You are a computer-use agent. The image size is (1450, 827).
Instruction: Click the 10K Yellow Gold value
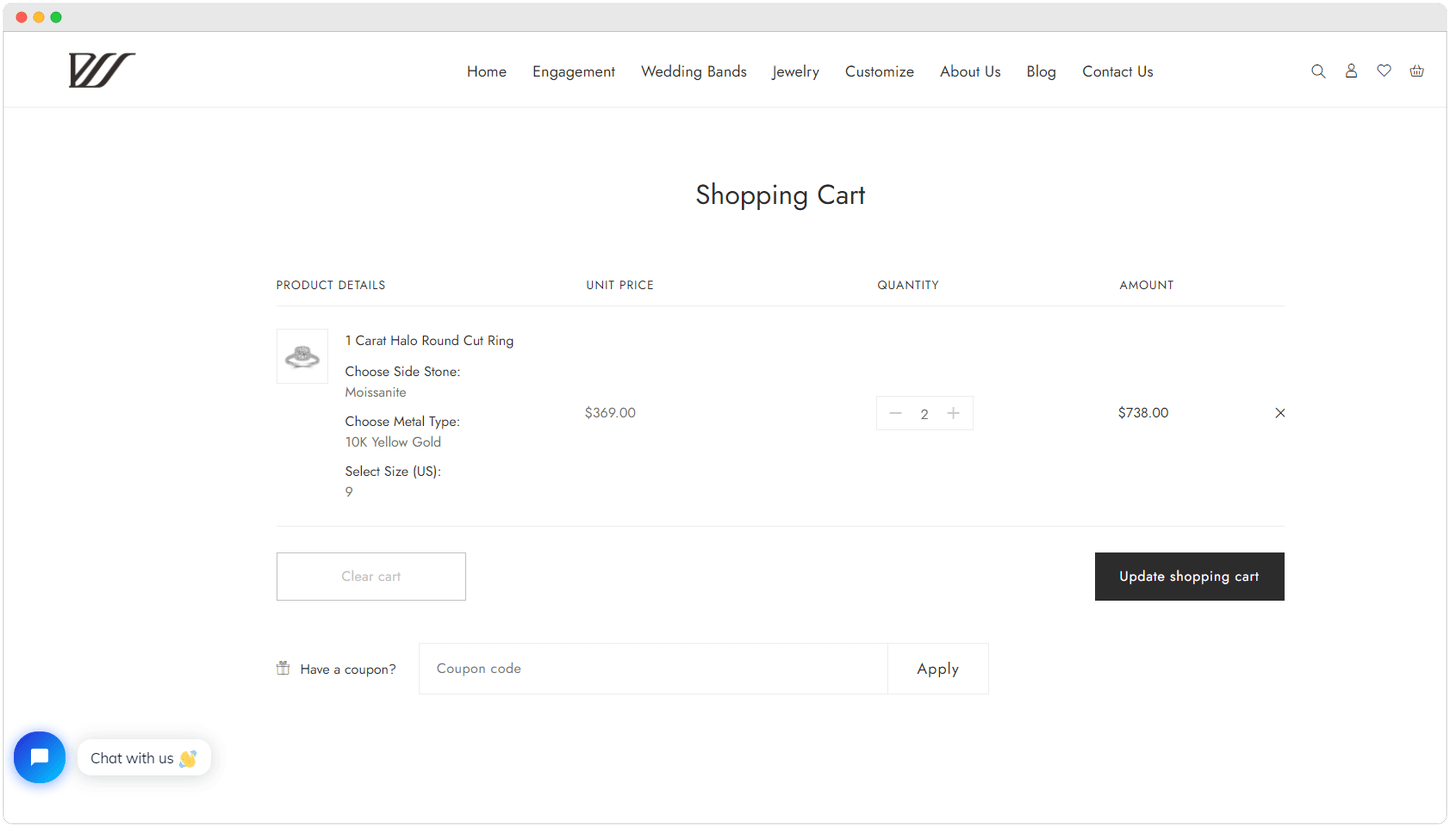(x=393, y=442)
